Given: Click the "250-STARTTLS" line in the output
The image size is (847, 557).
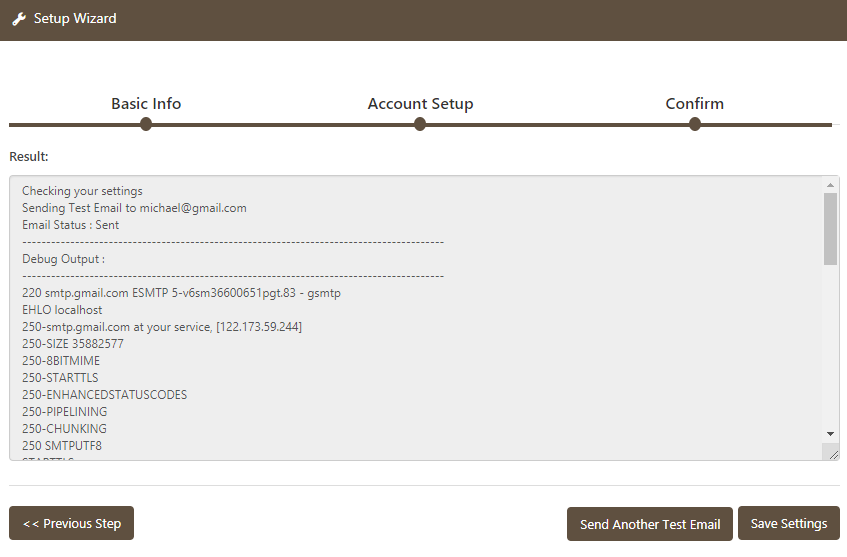Looking at the screenshot, I should coord(60,378).
